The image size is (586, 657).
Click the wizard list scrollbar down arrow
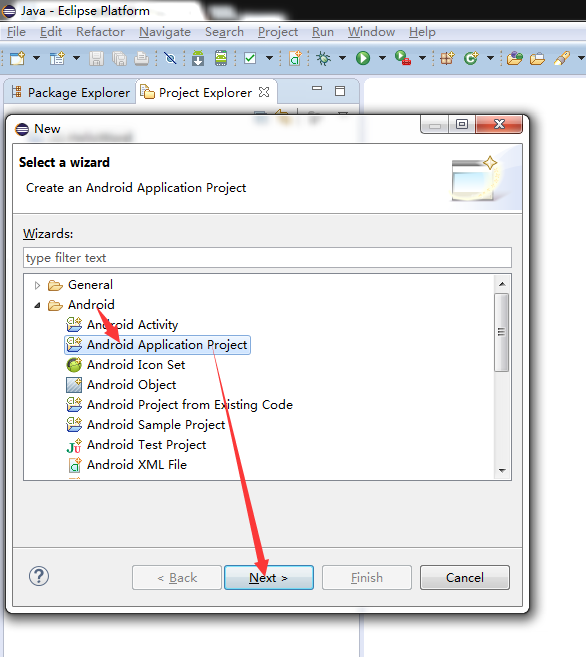[x=502, y=471]
